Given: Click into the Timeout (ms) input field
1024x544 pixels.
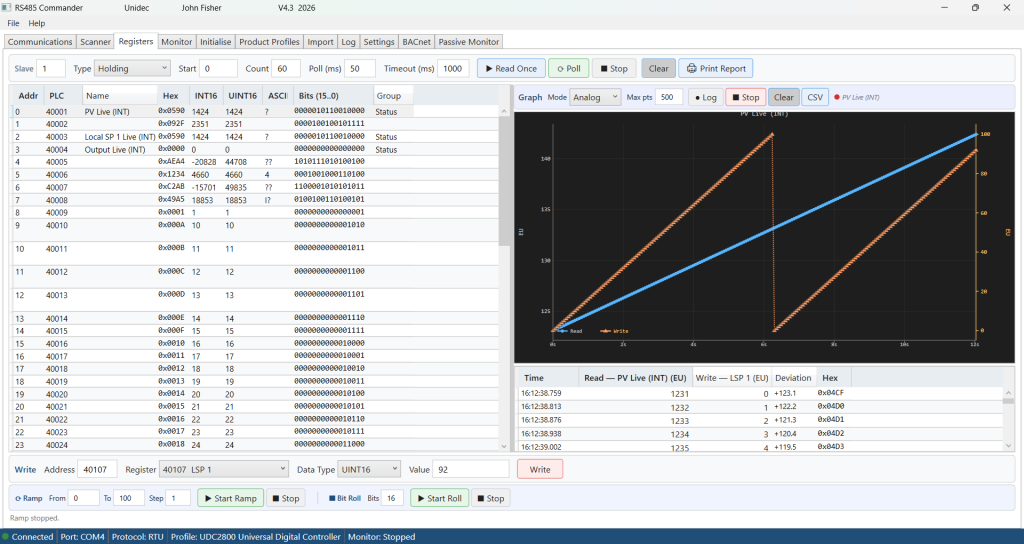Looking at the screenshot, I should (453, 69).
